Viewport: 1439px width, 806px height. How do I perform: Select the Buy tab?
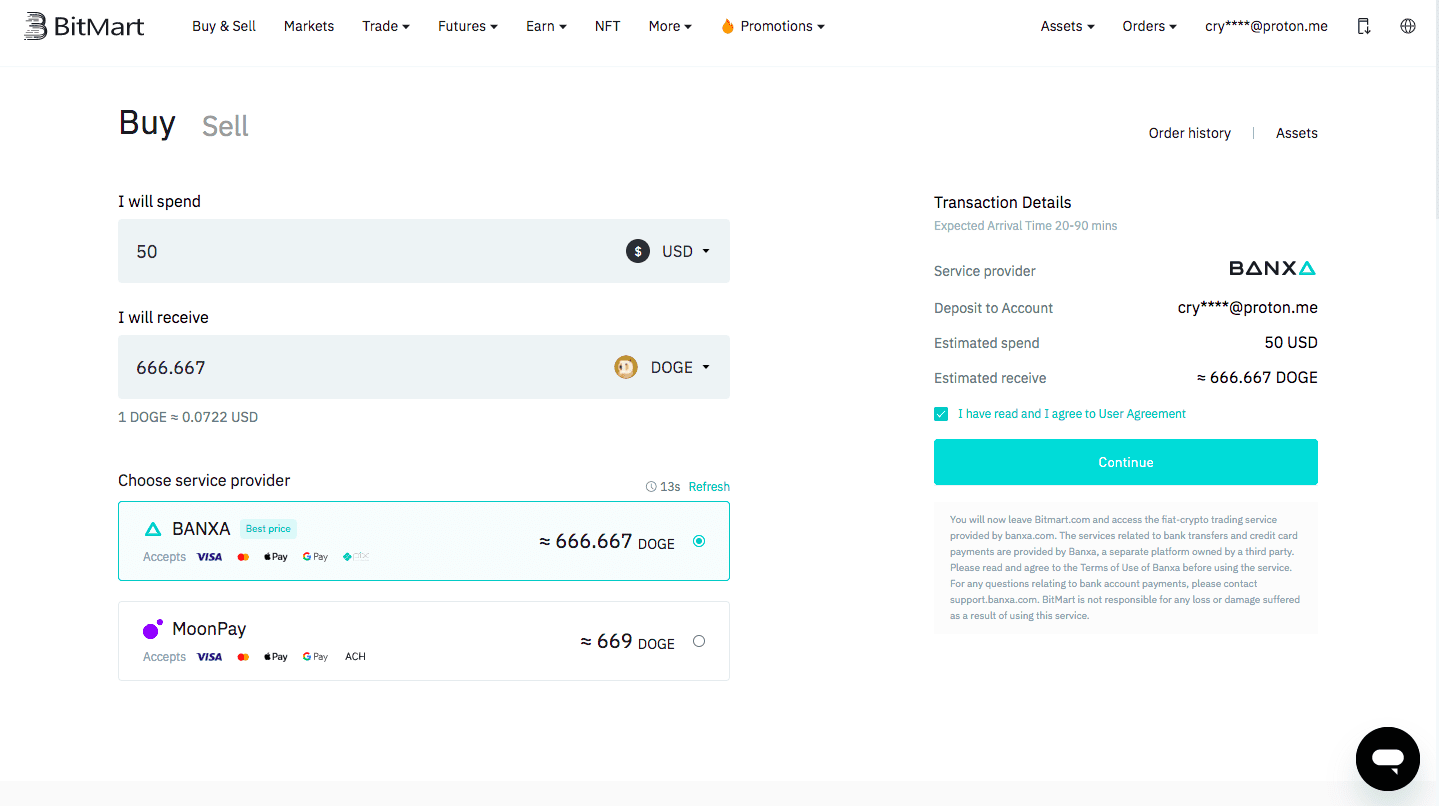(x=147, y=123)
